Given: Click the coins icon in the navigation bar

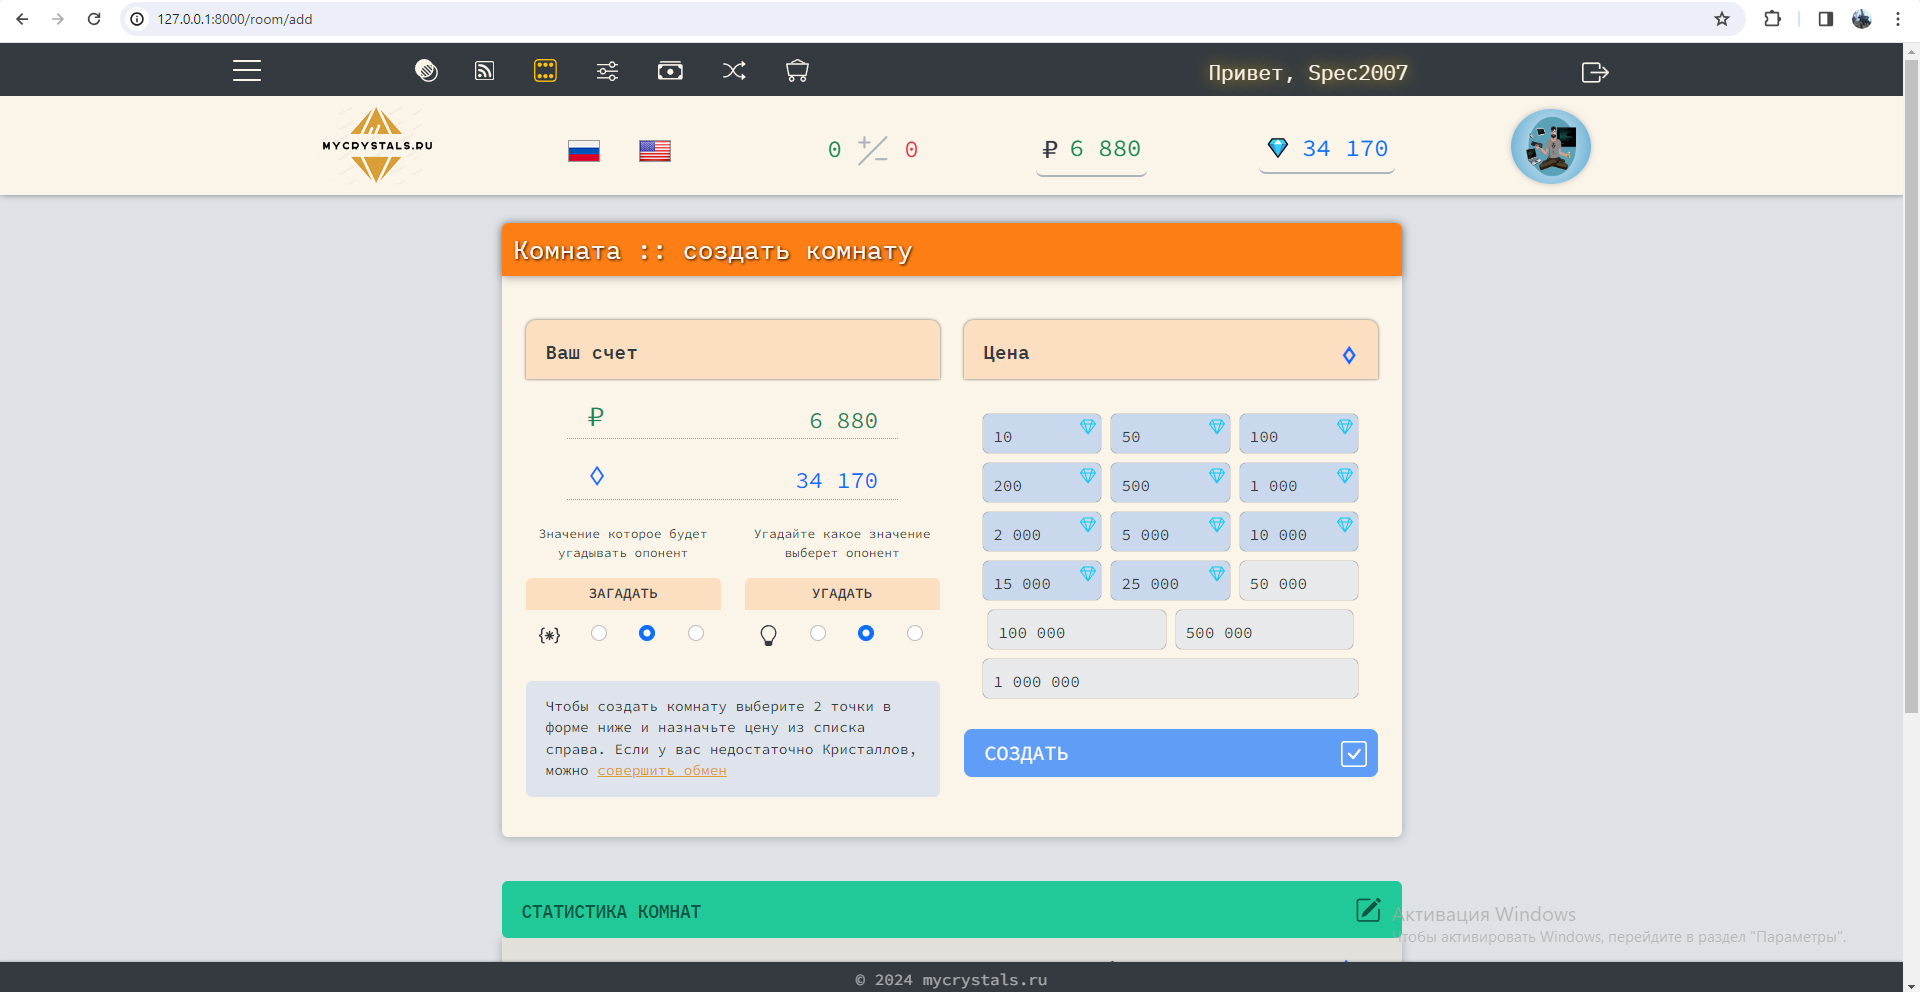Looking at the screenshot, I should [426, 71].
